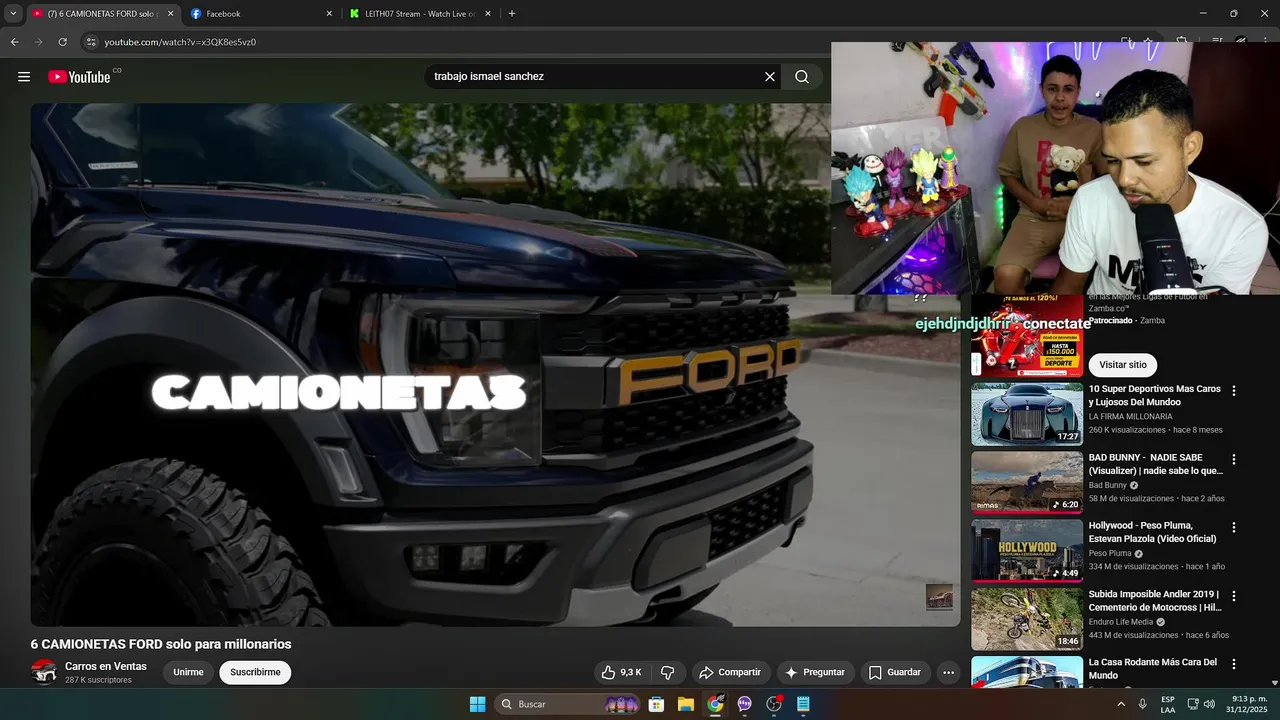1280x720 pixels.
Task: Click the channel watermark in video corner
Action: click(x=939, y=597)
